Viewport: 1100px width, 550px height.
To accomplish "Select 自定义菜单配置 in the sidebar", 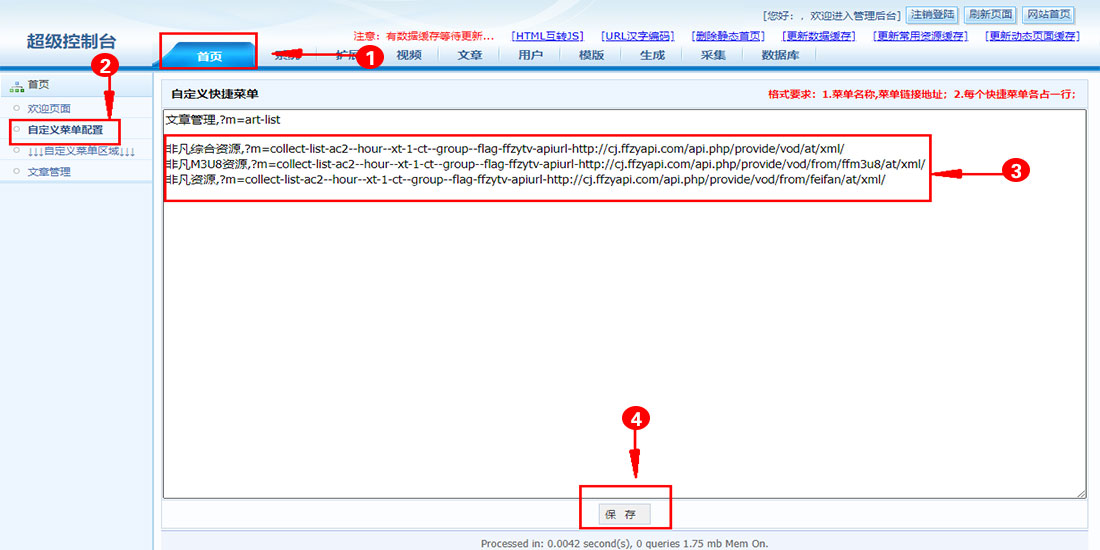I will tap(65, 130).
